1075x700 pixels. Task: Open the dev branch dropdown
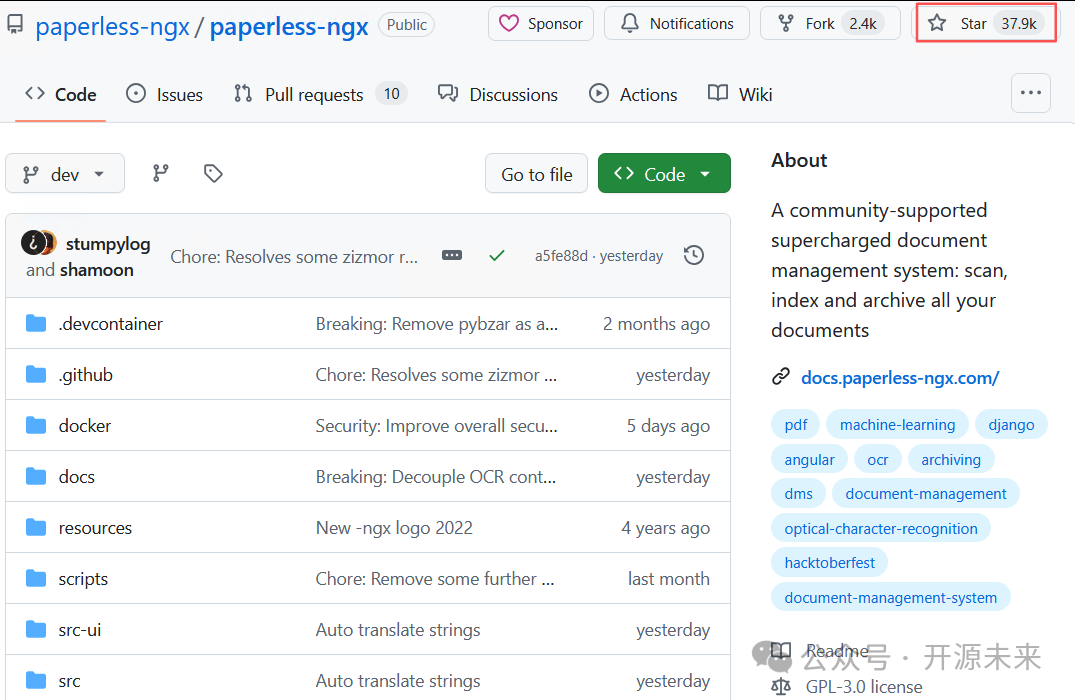point(65,172)
